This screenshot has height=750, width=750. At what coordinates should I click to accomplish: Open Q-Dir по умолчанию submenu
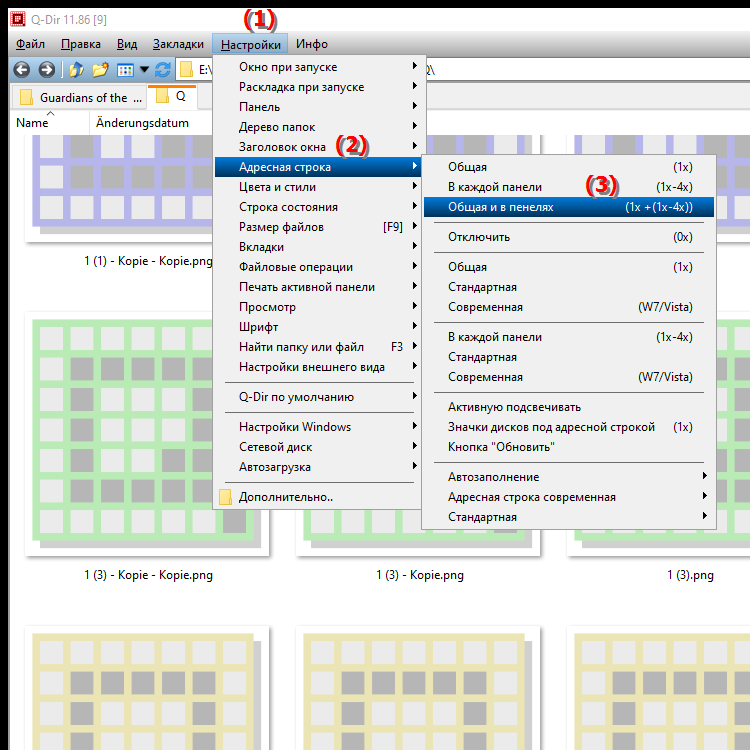coord(318,397)
